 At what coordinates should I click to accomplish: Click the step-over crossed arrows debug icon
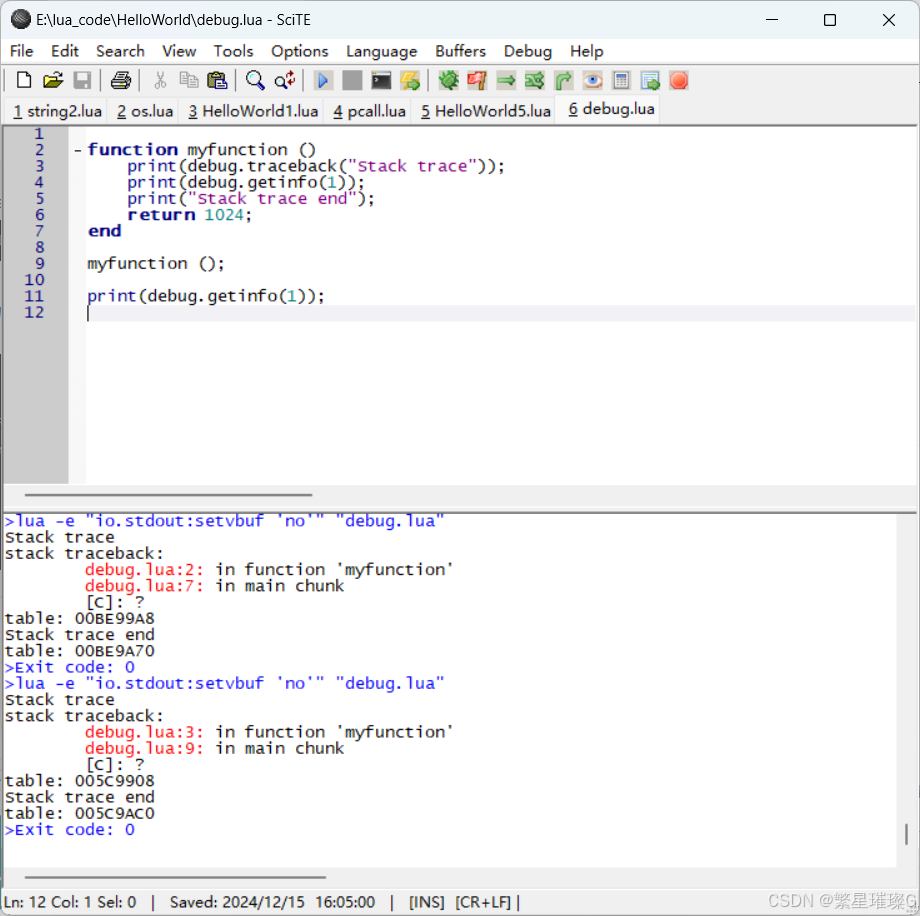click(534, 80)
